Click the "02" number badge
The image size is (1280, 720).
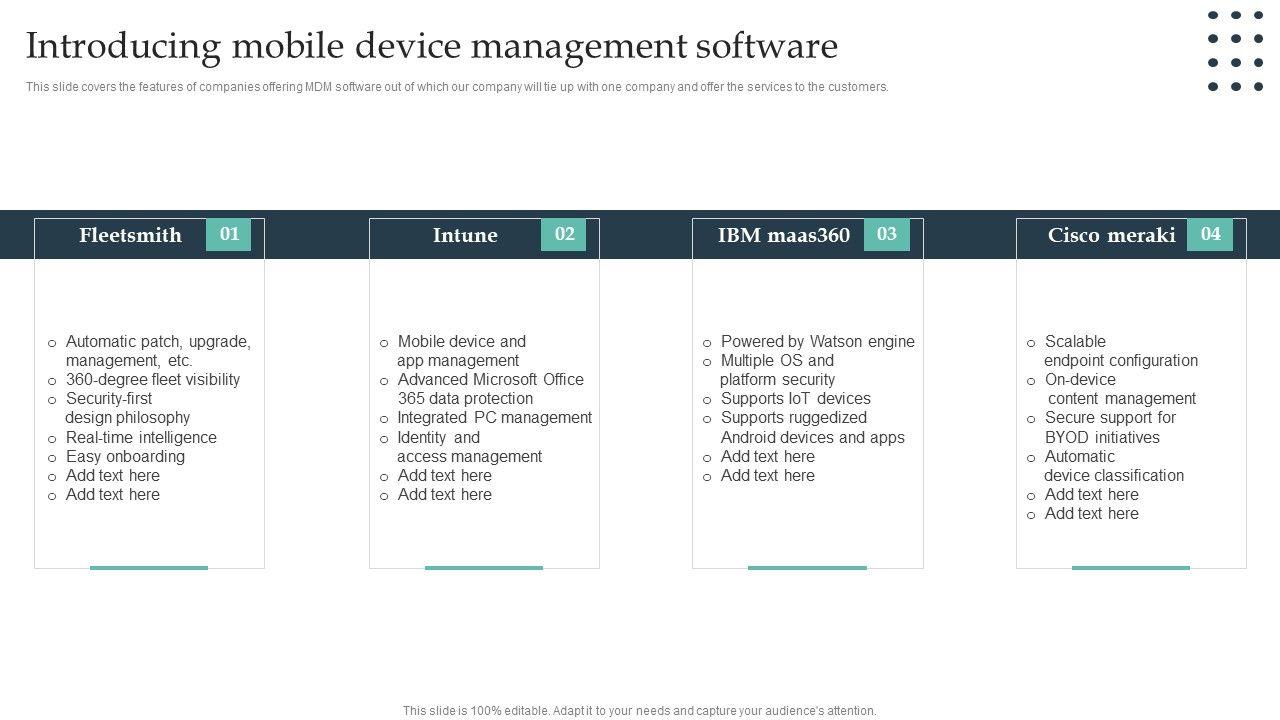click(x=564, y=234)
